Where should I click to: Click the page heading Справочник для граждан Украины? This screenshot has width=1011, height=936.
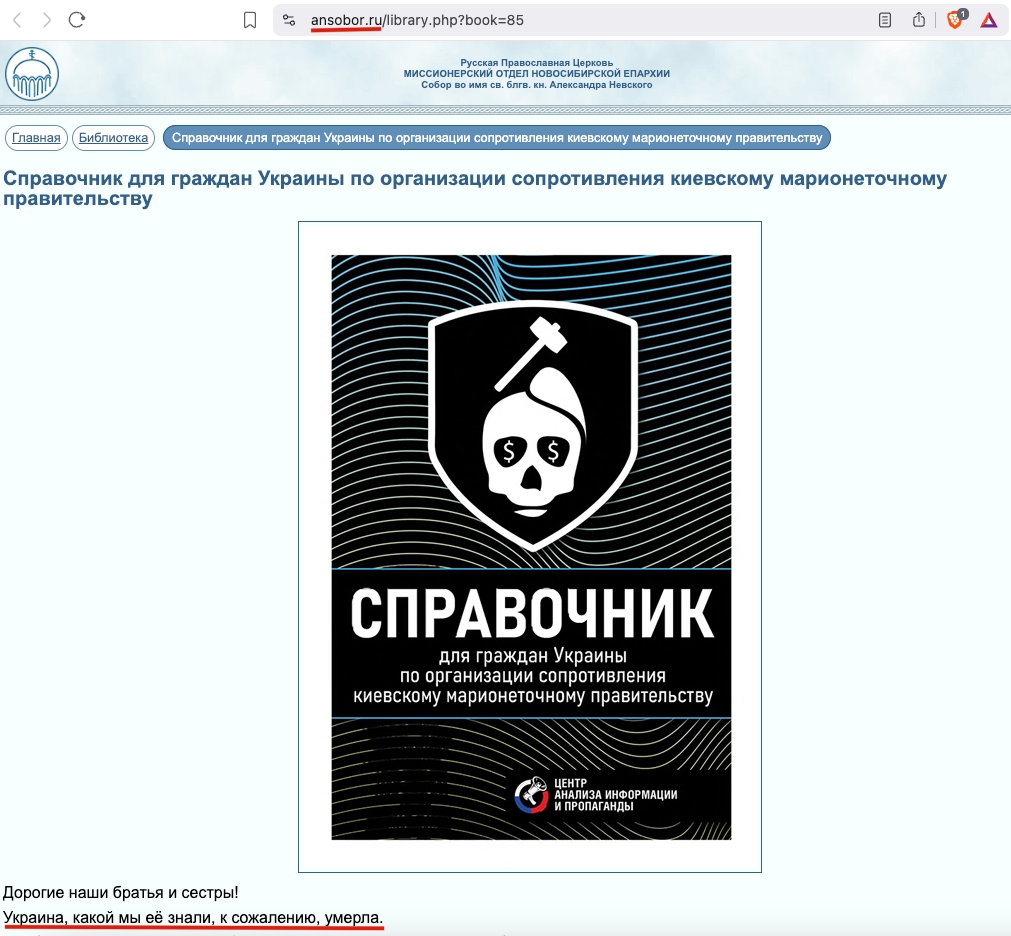[x=475, y=188]
